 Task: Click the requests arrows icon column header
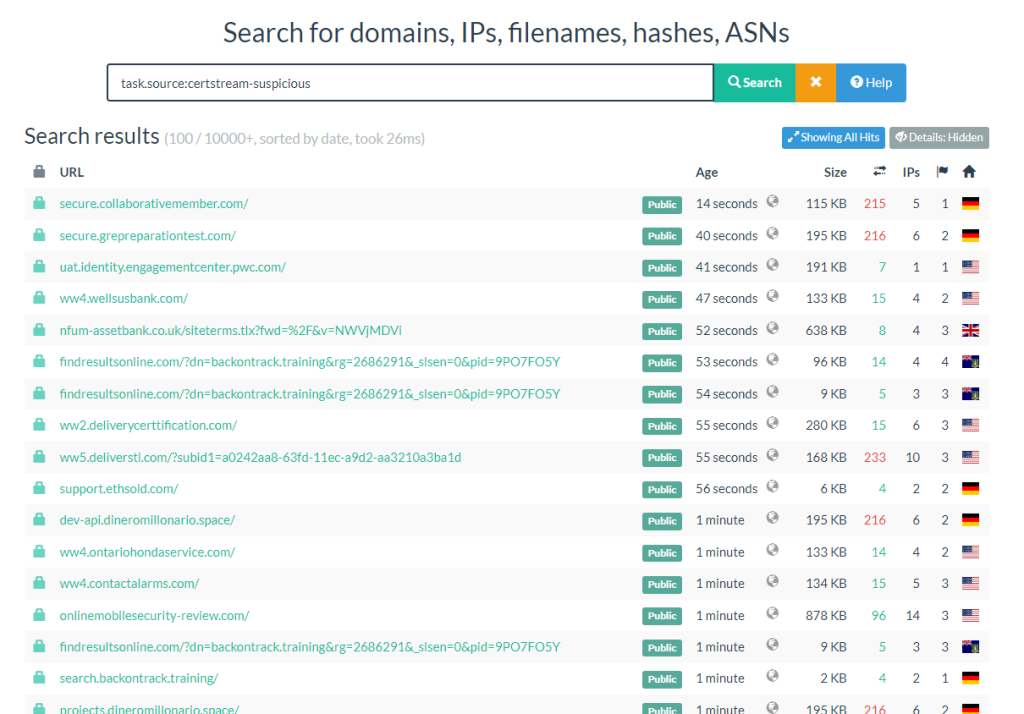pos(879,172)
